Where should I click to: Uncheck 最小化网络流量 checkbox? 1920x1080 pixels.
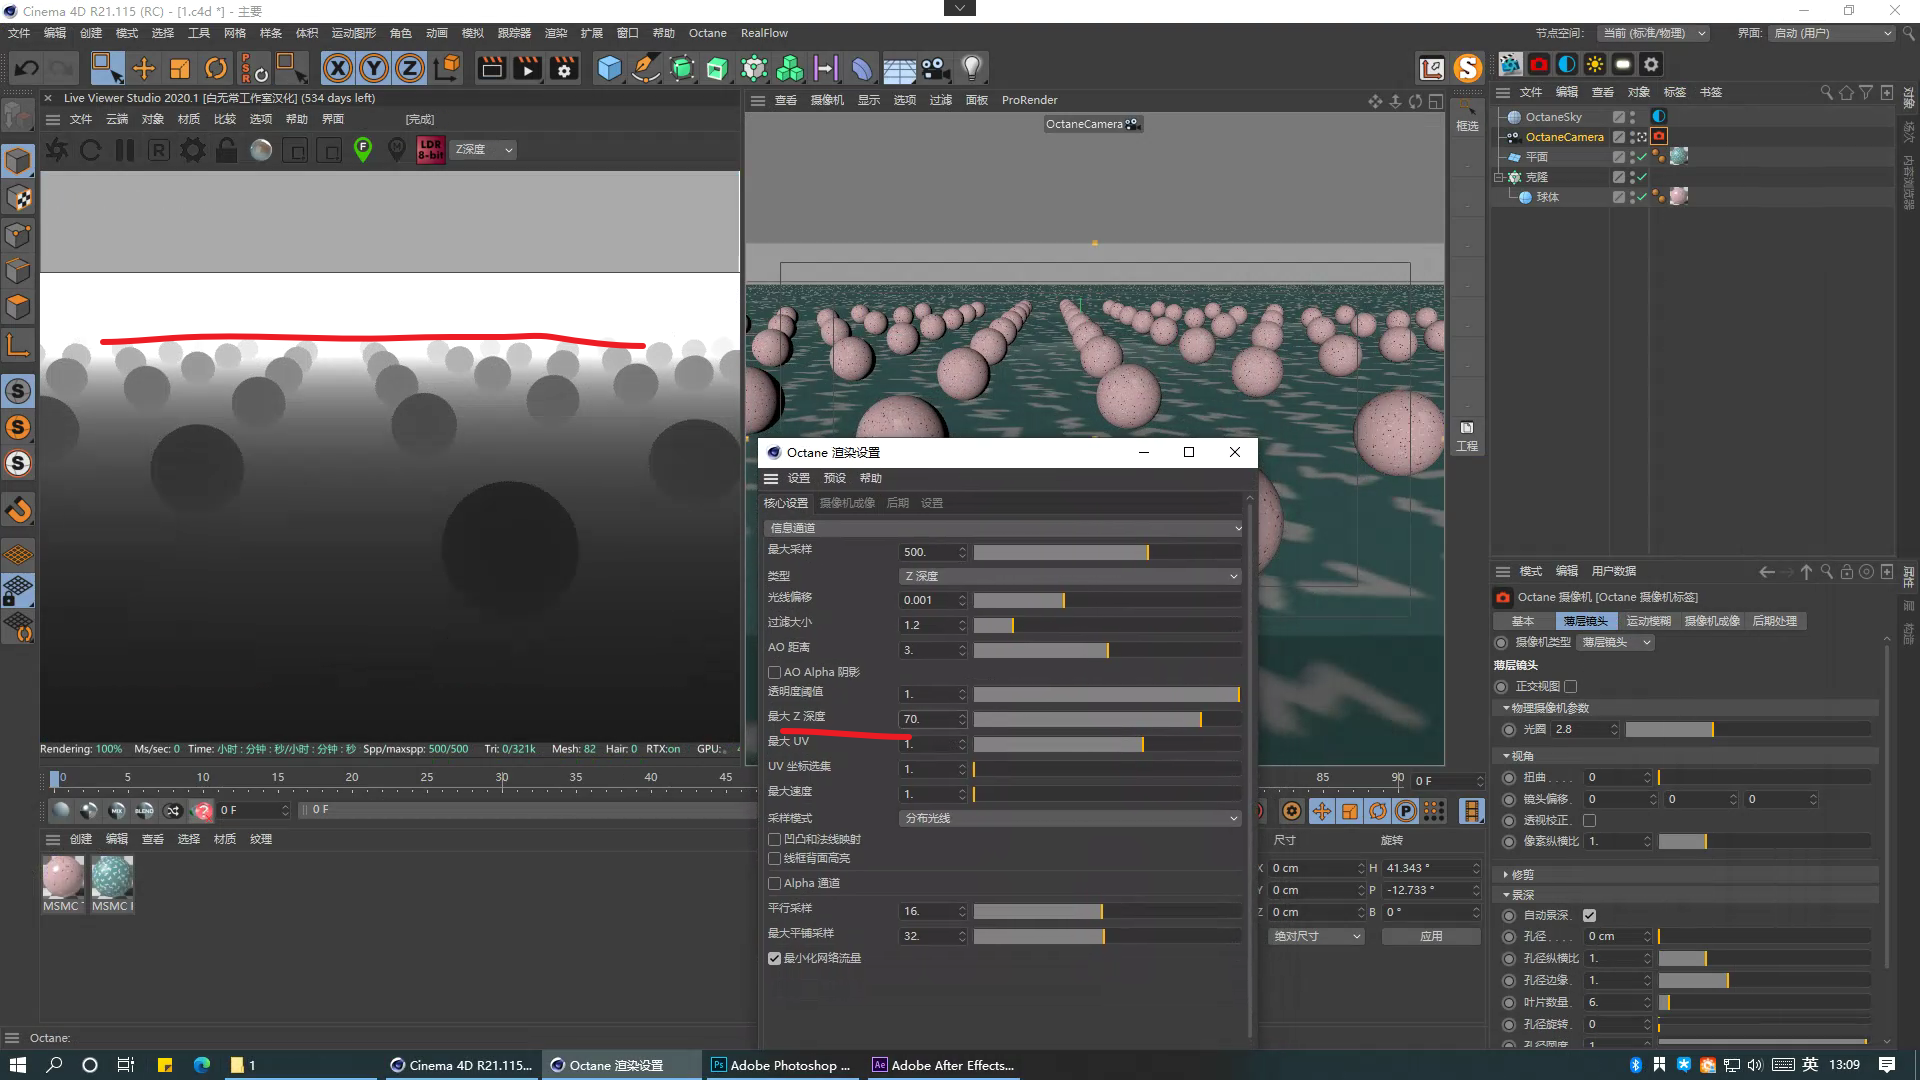774,958
